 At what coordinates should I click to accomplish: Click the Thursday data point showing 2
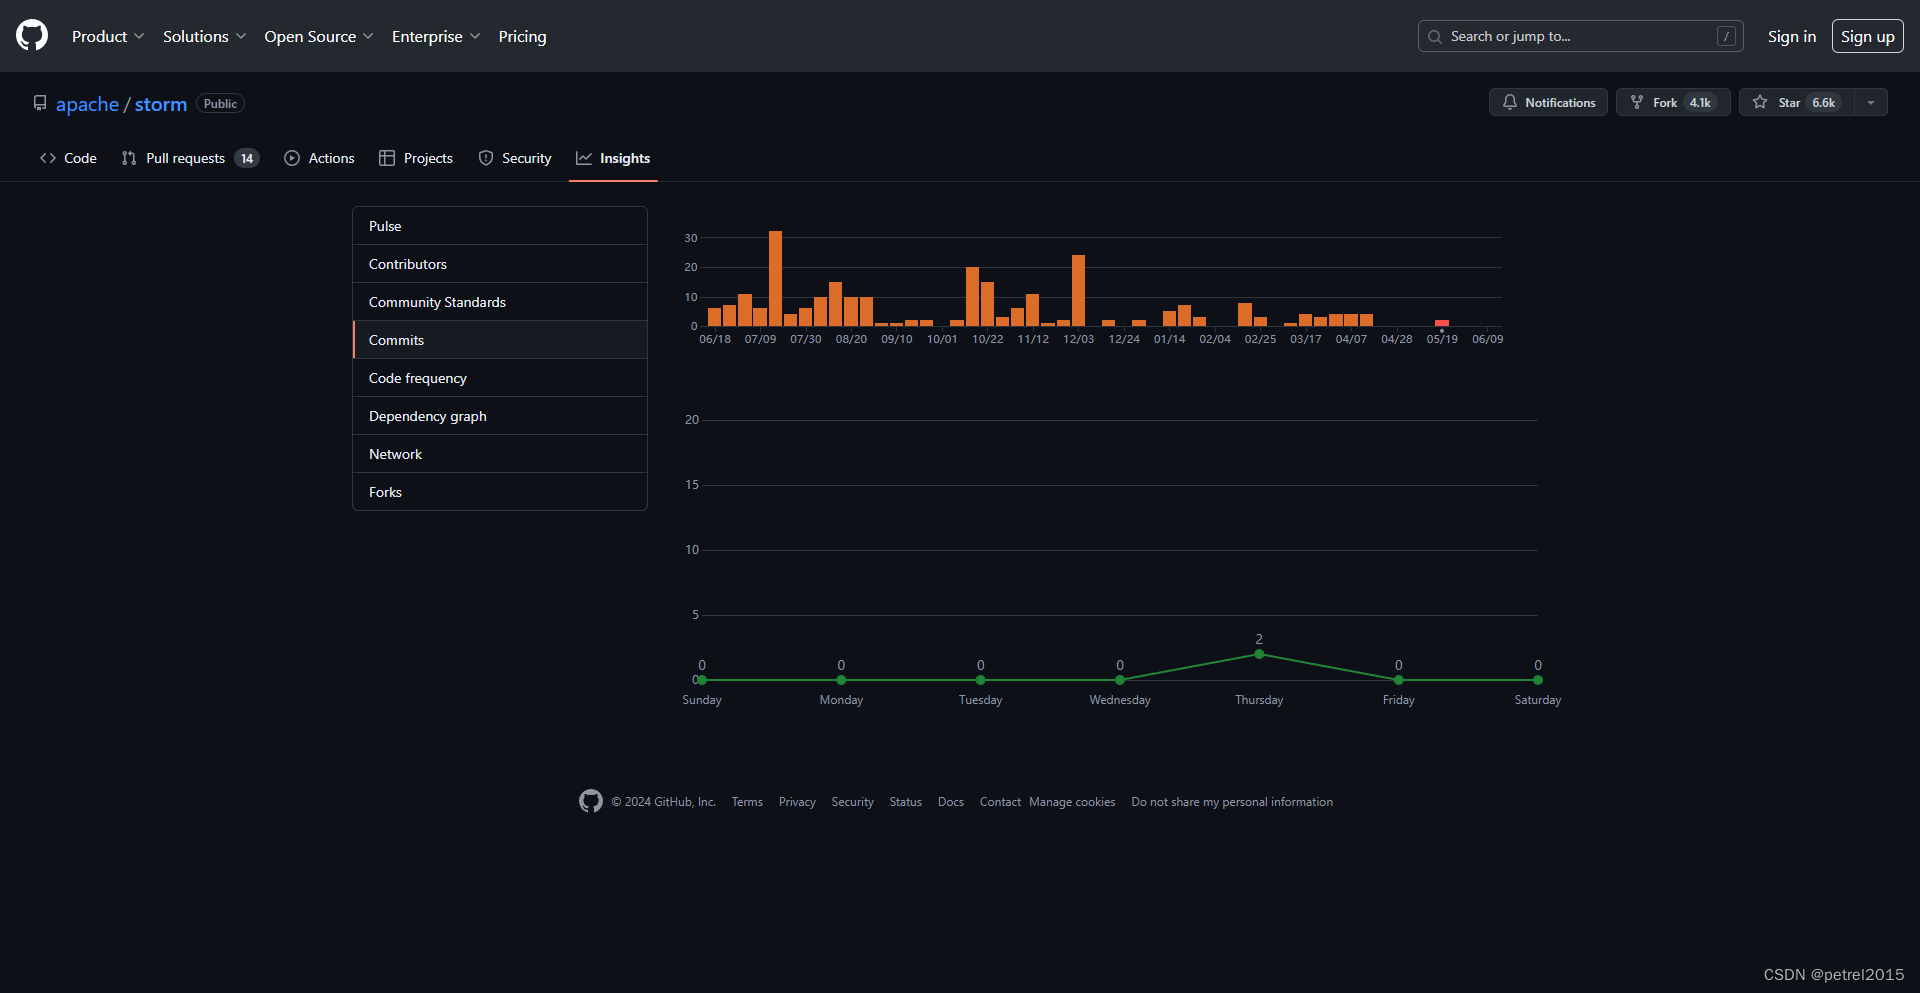pos(1259,654)
